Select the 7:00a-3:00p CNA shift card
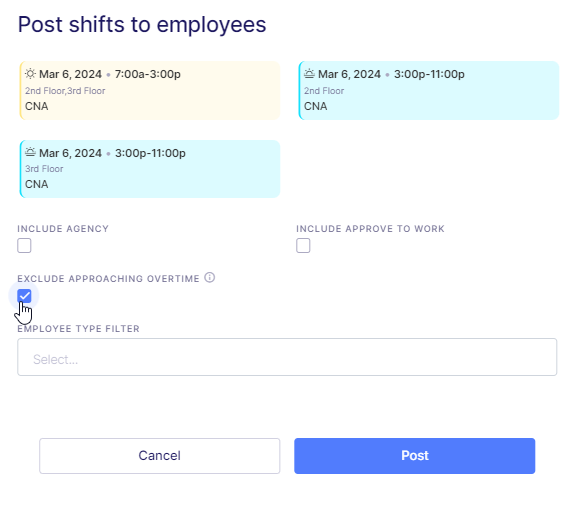 coord(150,91)
